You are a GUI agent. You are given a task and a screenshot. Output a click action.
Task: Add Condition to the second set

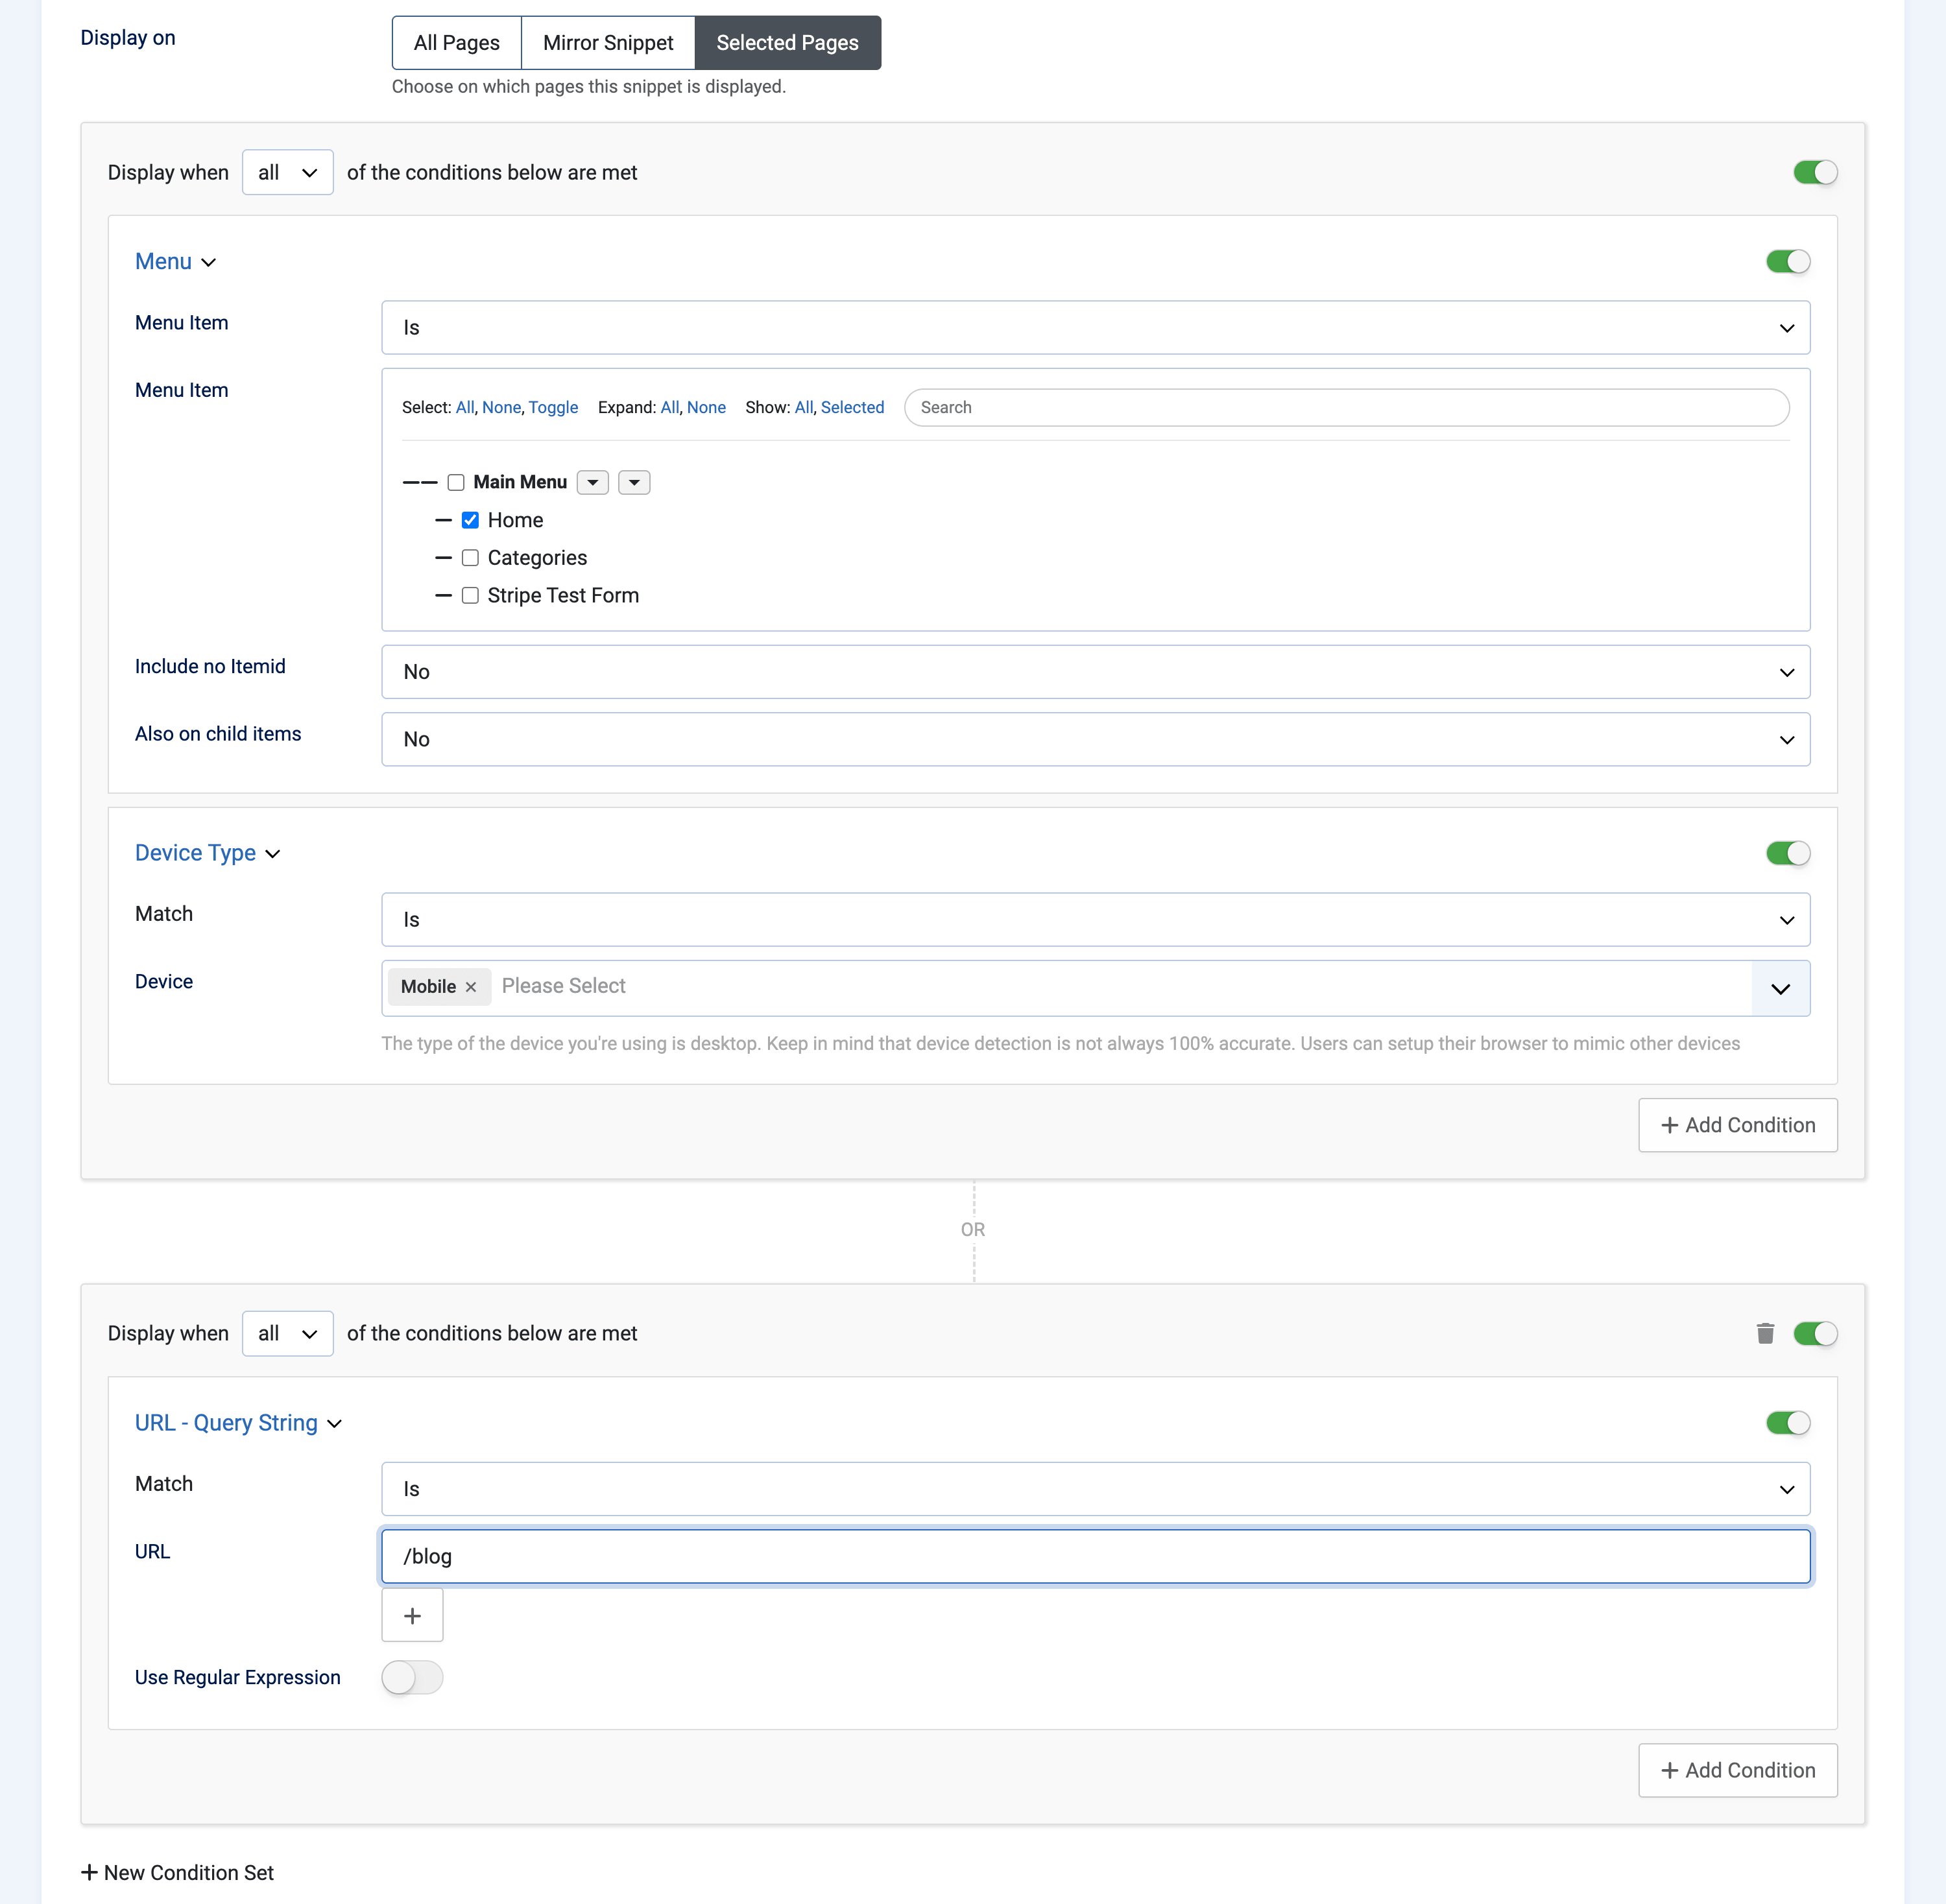[x=1737, y=1770]
